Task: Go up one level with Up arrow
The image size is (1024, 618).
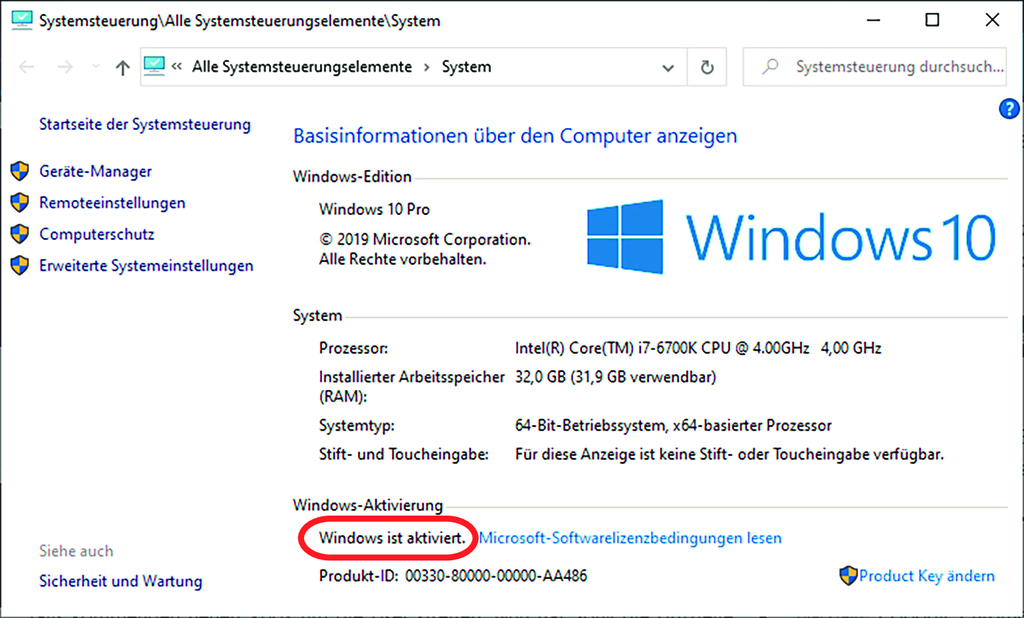Action: point(122,67)
